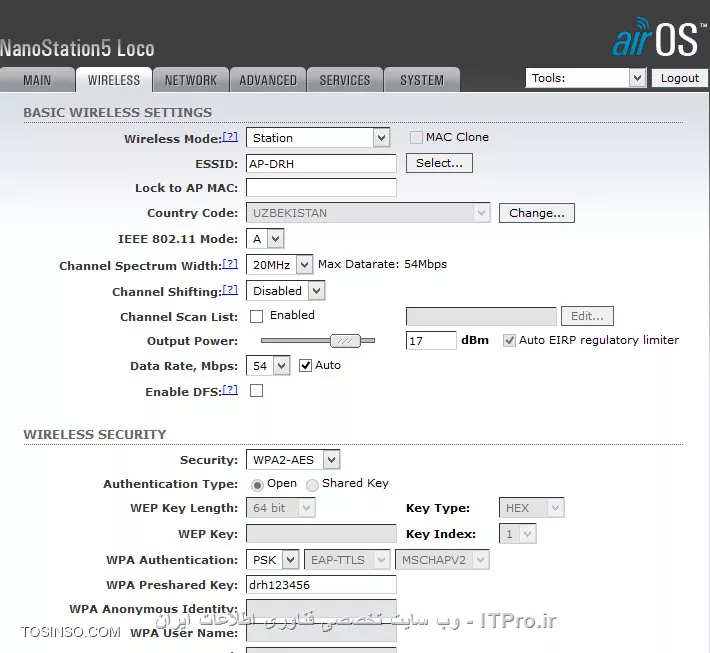710x653 pixels.
Task: Open the Country Code dropdown showing UZBEKISTAN
Action: tap(368, 213)
